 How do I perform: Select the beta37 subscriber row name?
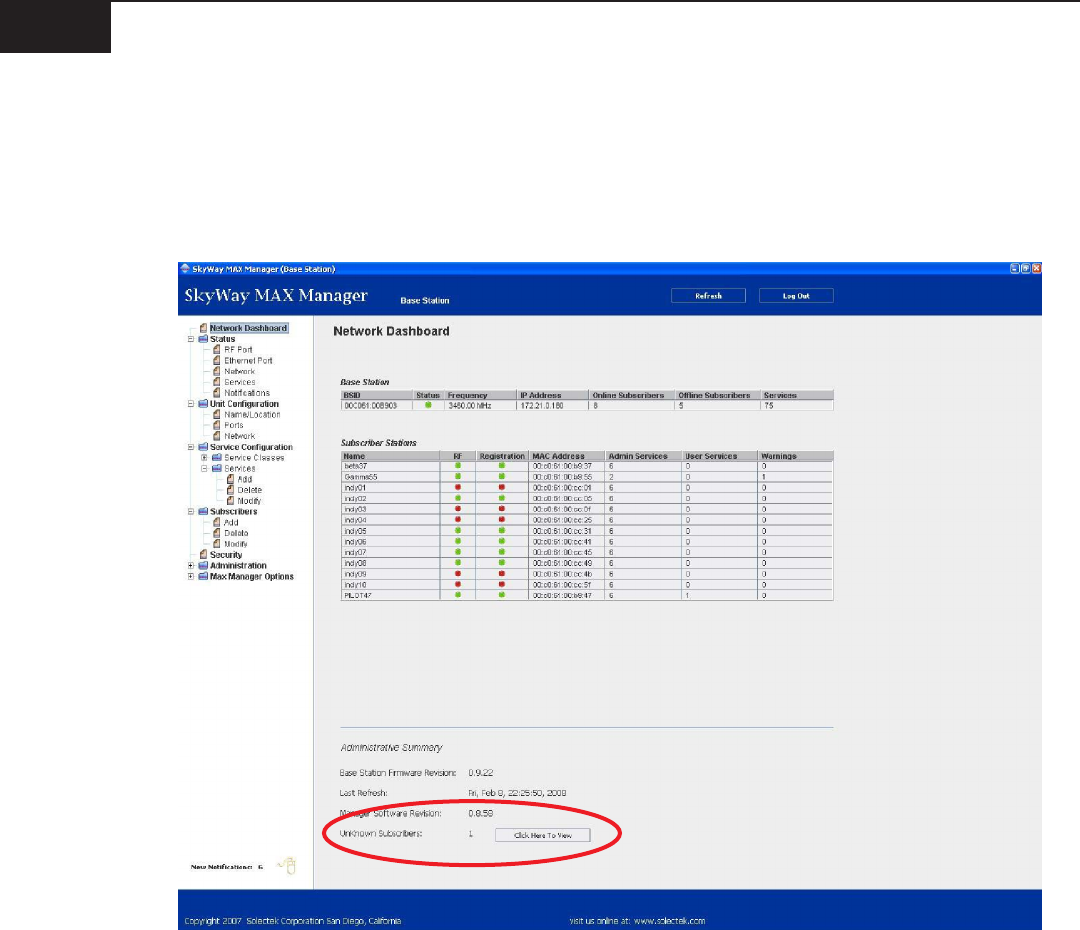pyautogui.click(x=355, y=466)
